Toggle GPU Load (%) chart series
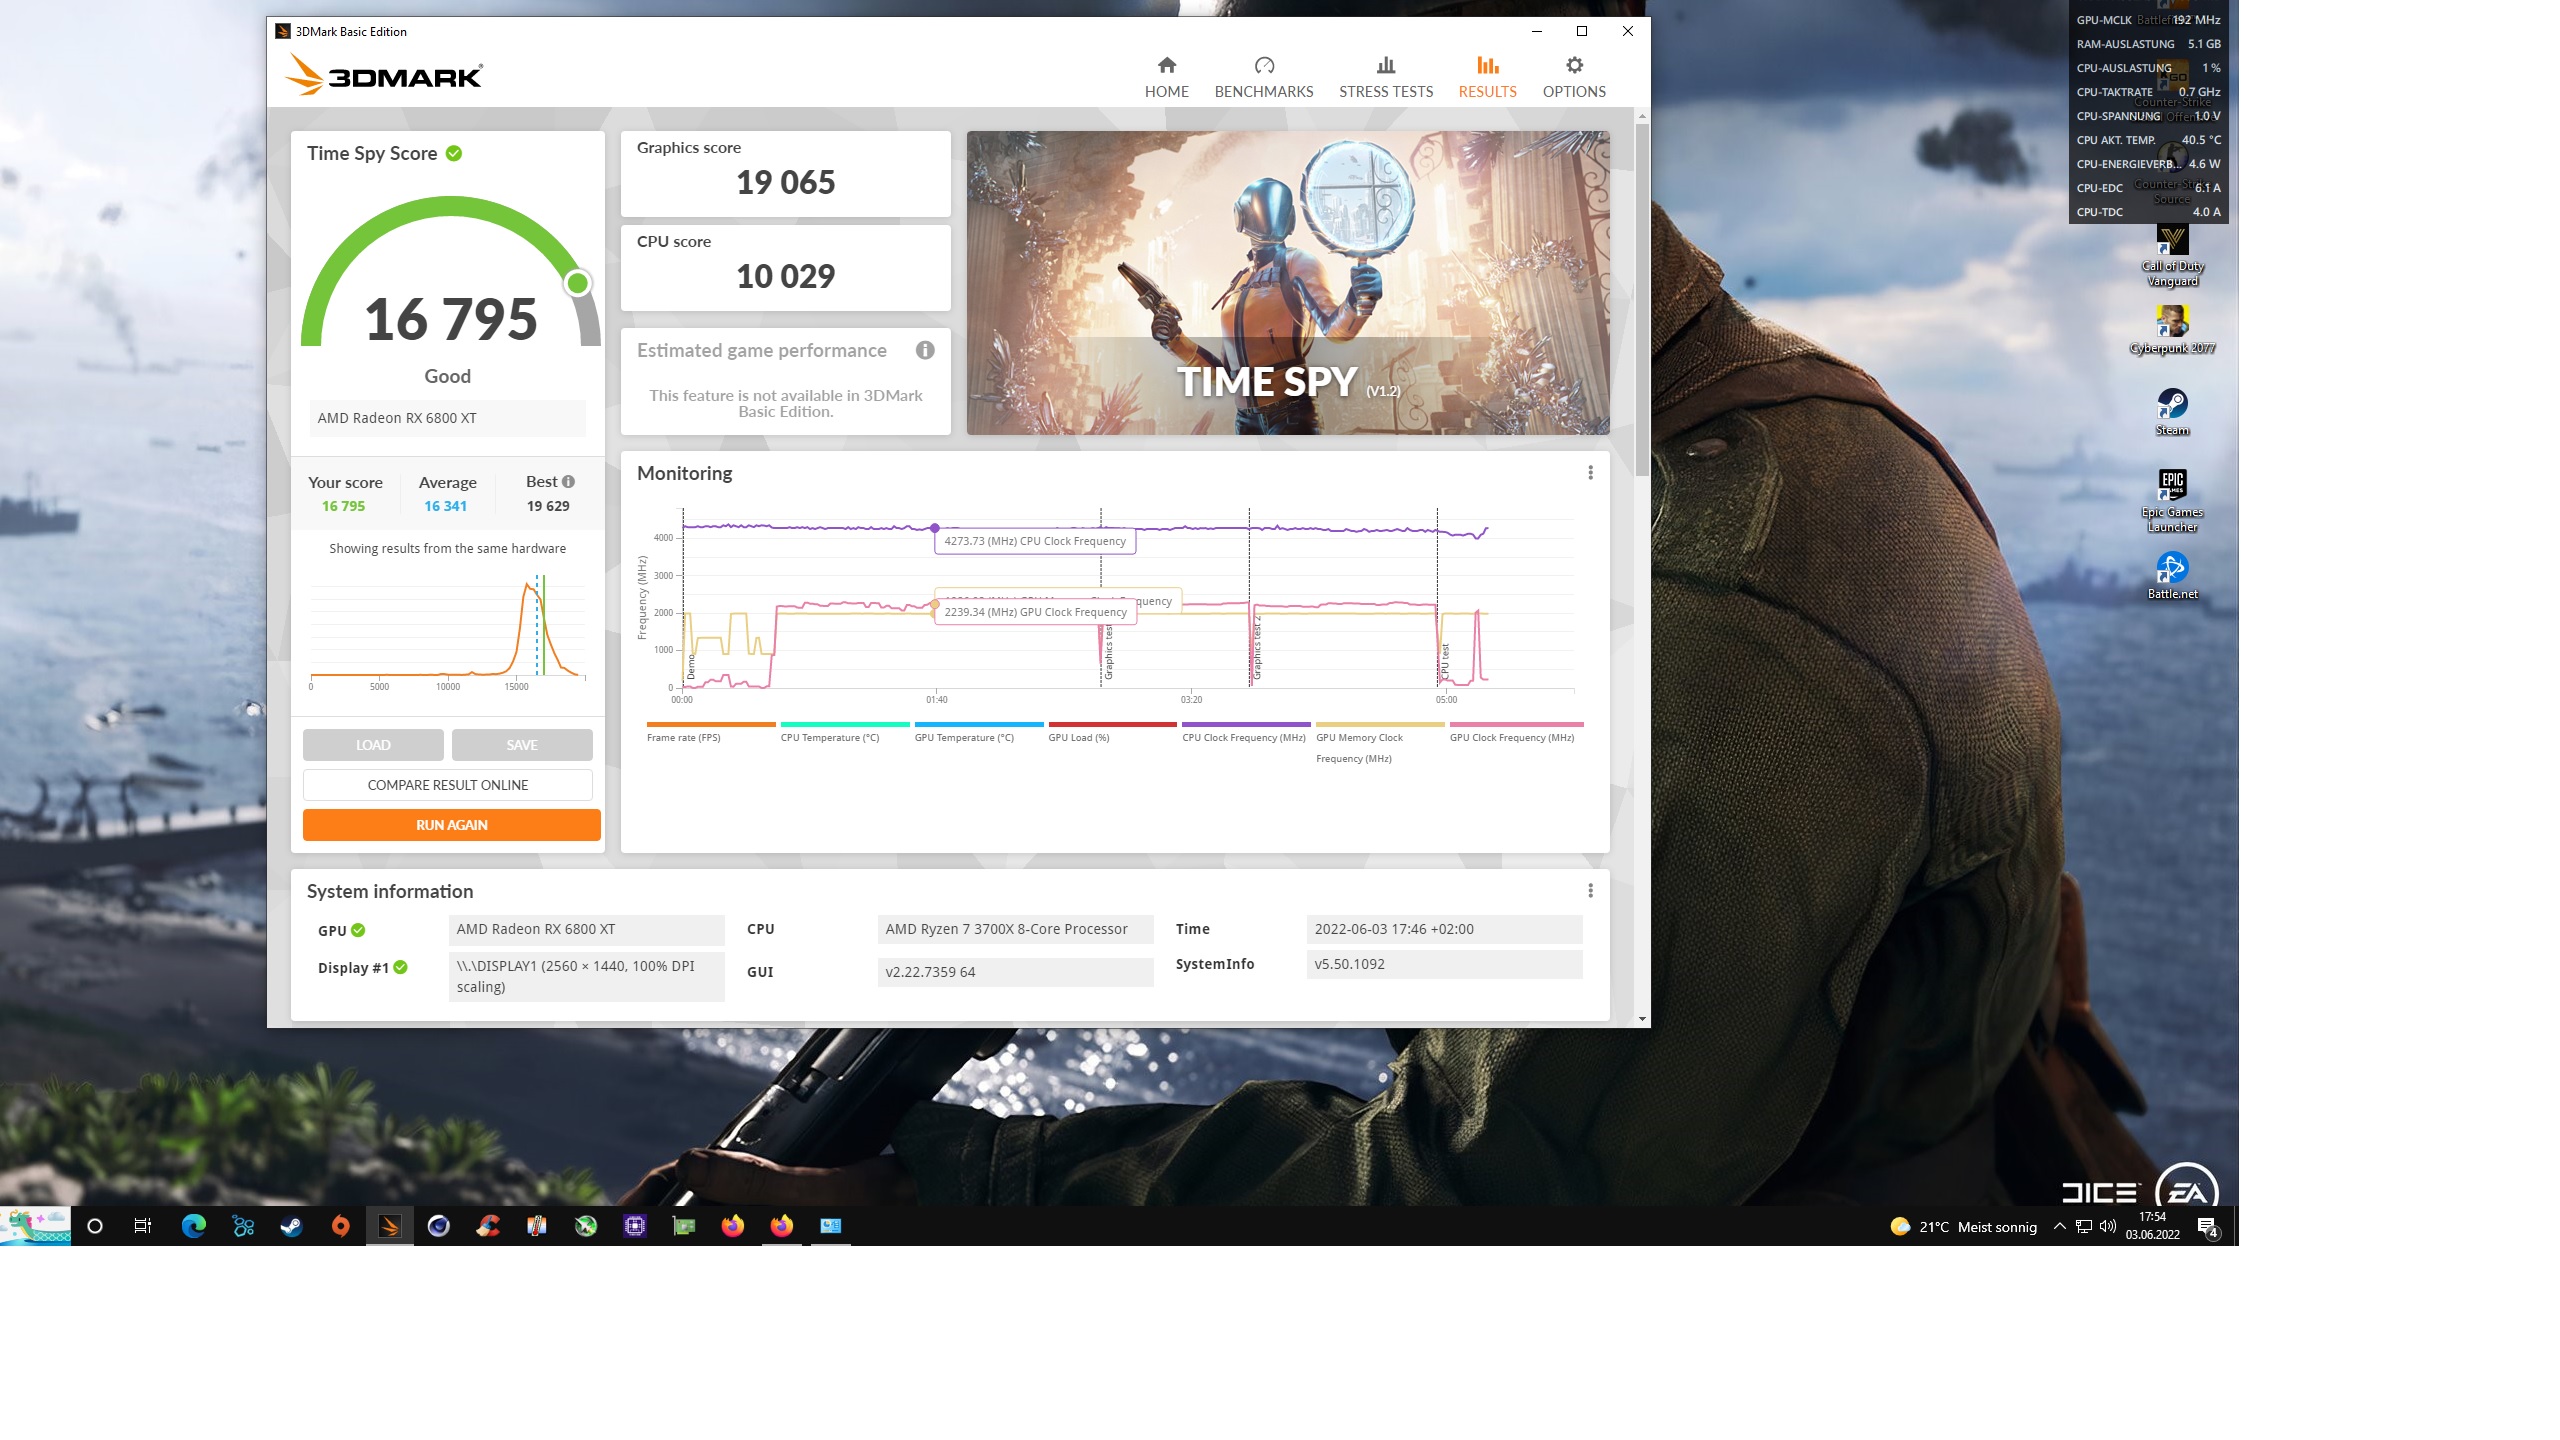 [x=1079, y=738]
